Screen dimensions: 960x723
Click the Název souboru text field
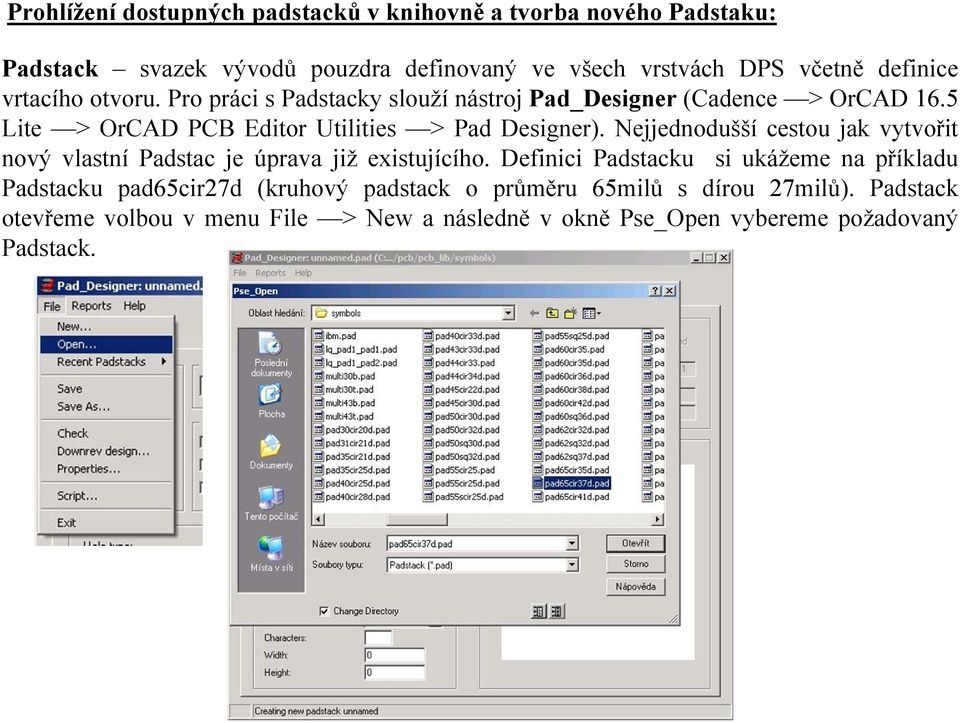pos(476,544)
